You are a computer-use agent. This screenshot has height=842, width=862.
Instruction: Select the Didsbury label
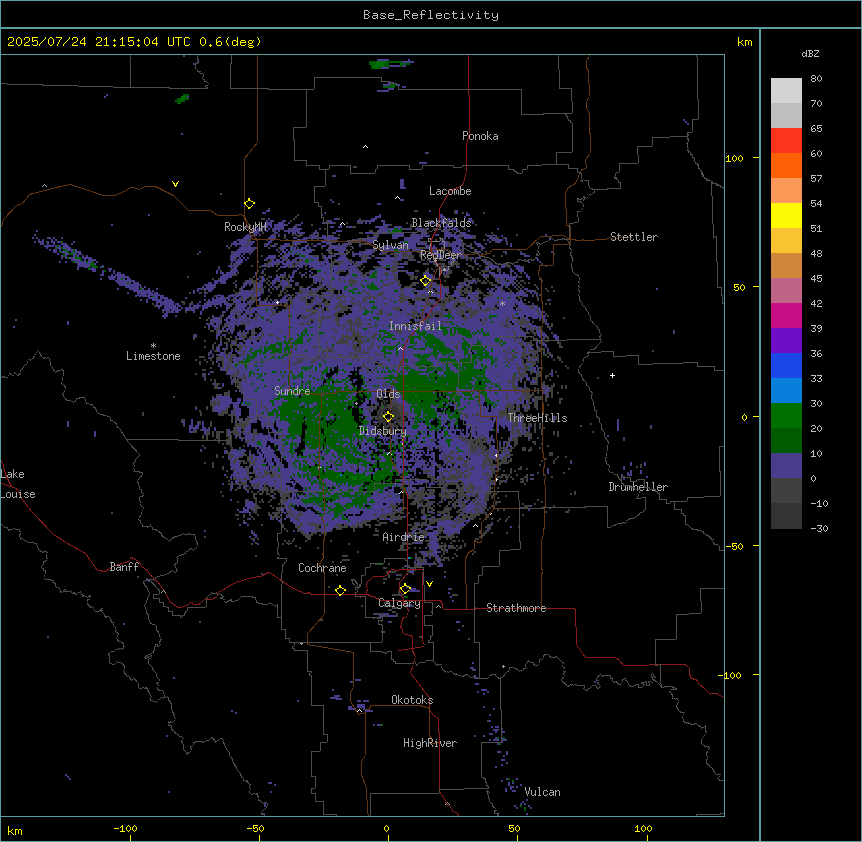[x=383, y=431]
